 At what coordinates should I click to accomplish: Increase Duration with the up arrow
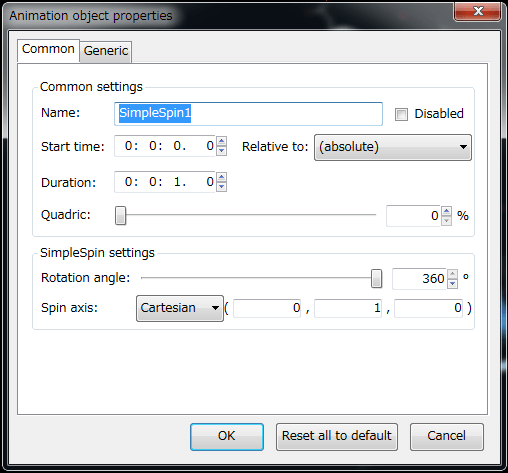coord(222,177)
